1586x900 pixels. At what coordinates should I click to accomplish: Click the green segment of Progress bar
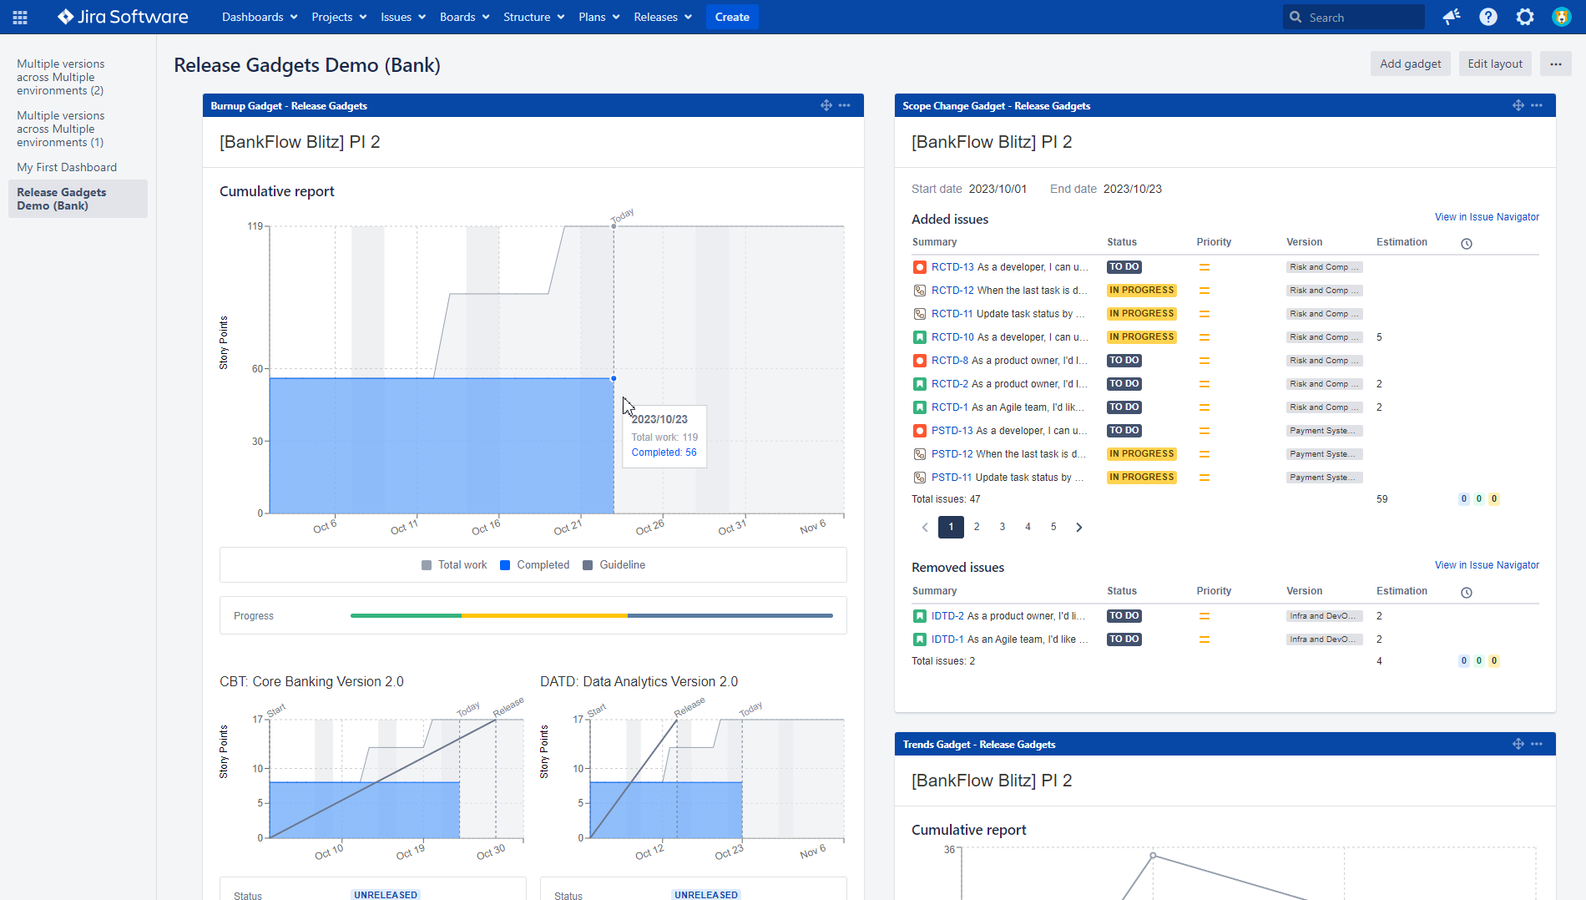[x=406, y=616]
